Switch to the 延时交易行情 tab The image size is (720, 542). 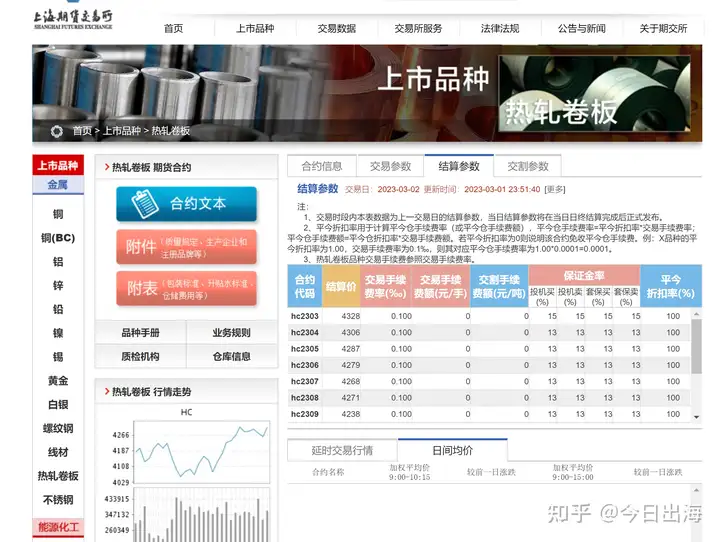click(342, 451)
